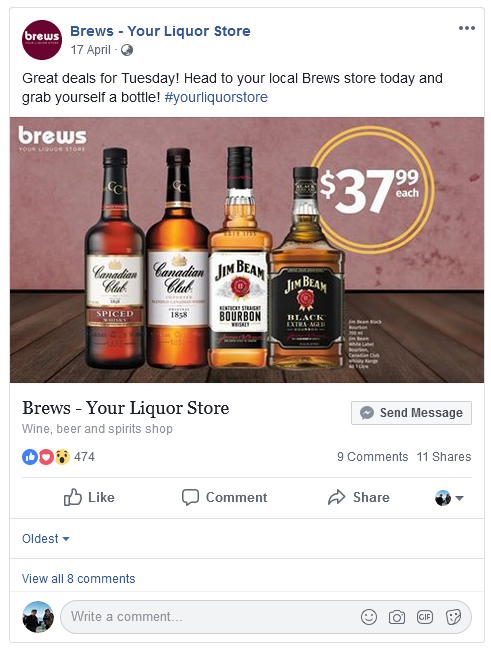
Task: Open the #yourliquorstore hashtag link
Action: pos(216,98)
